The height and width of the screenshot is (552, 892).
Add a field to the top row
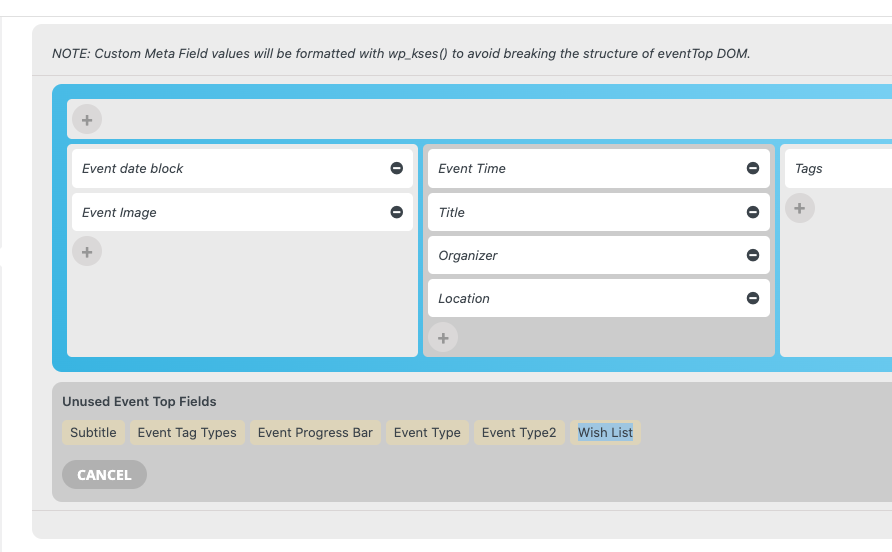point(87,120)
